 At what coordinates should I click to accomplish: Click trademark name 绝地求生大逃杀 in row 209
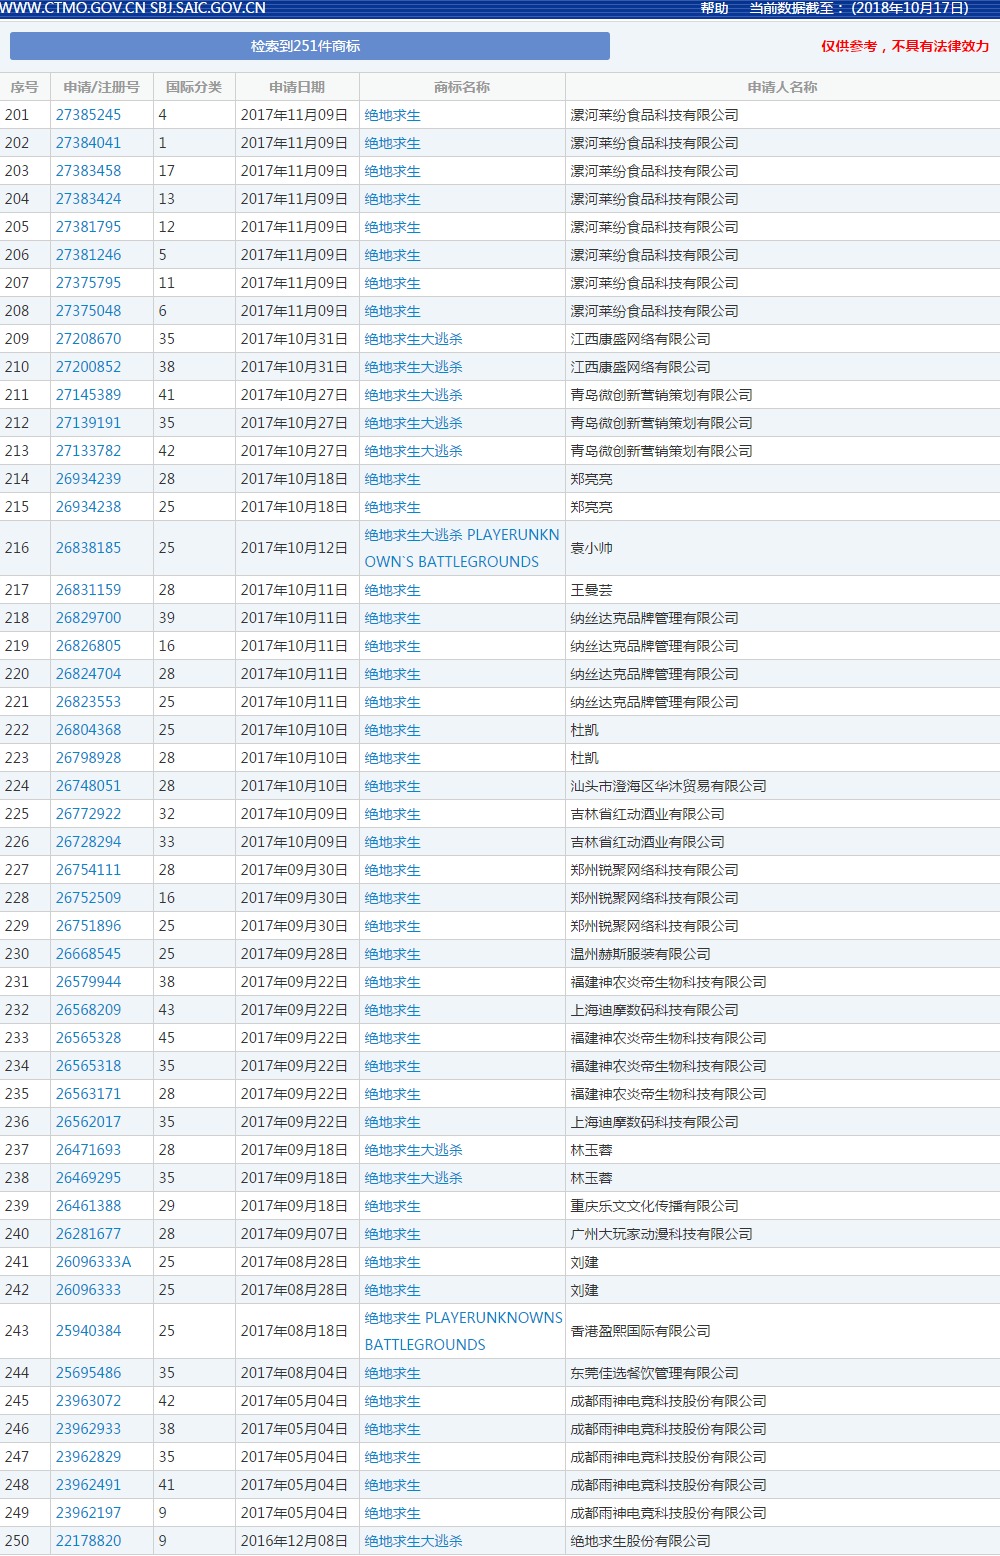pyautogui.click(x=414, y=339)
